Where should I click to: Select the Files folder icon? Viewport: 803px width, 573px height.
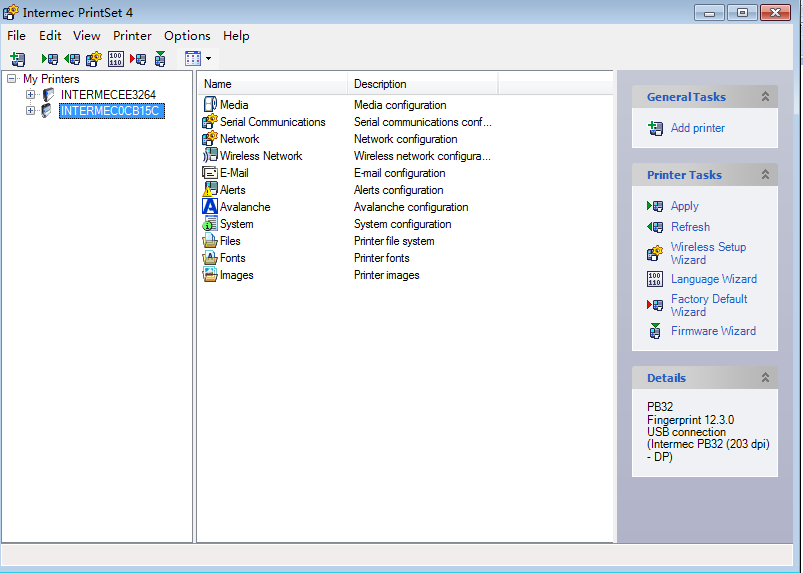click(x=210, y=240)
